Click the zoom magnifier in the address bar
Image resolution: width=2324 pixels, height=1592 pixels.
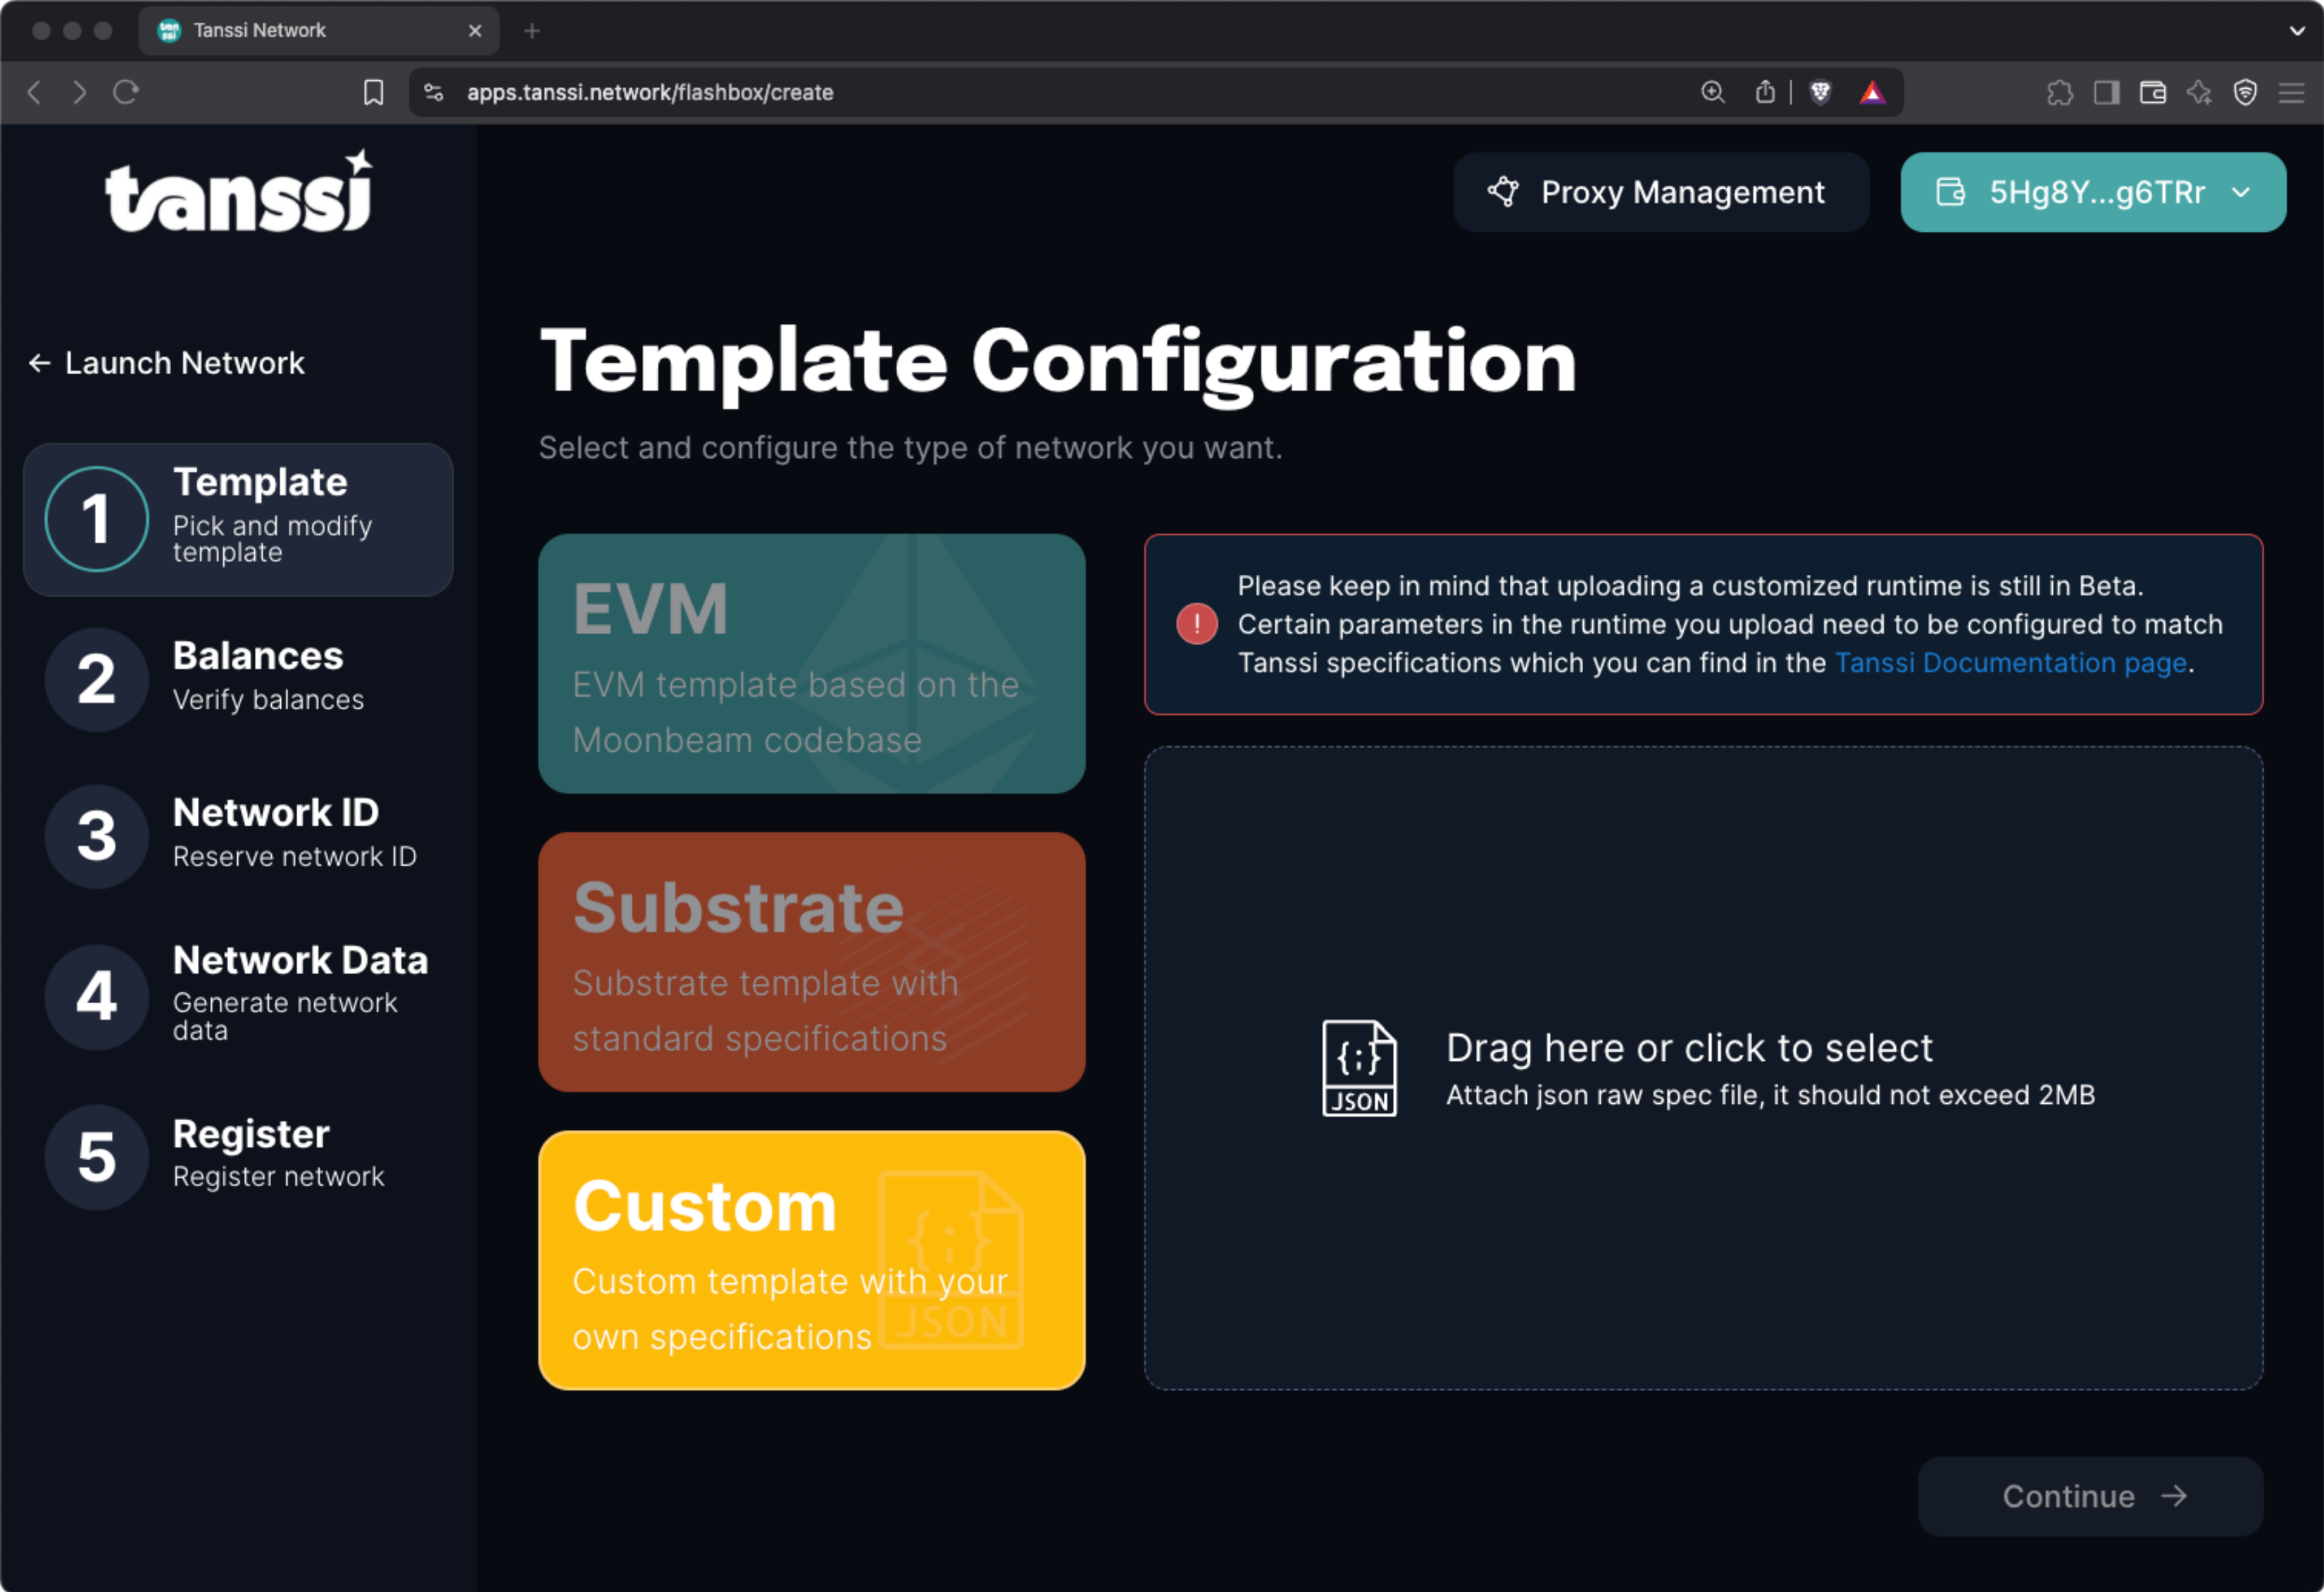(1712, 92)
